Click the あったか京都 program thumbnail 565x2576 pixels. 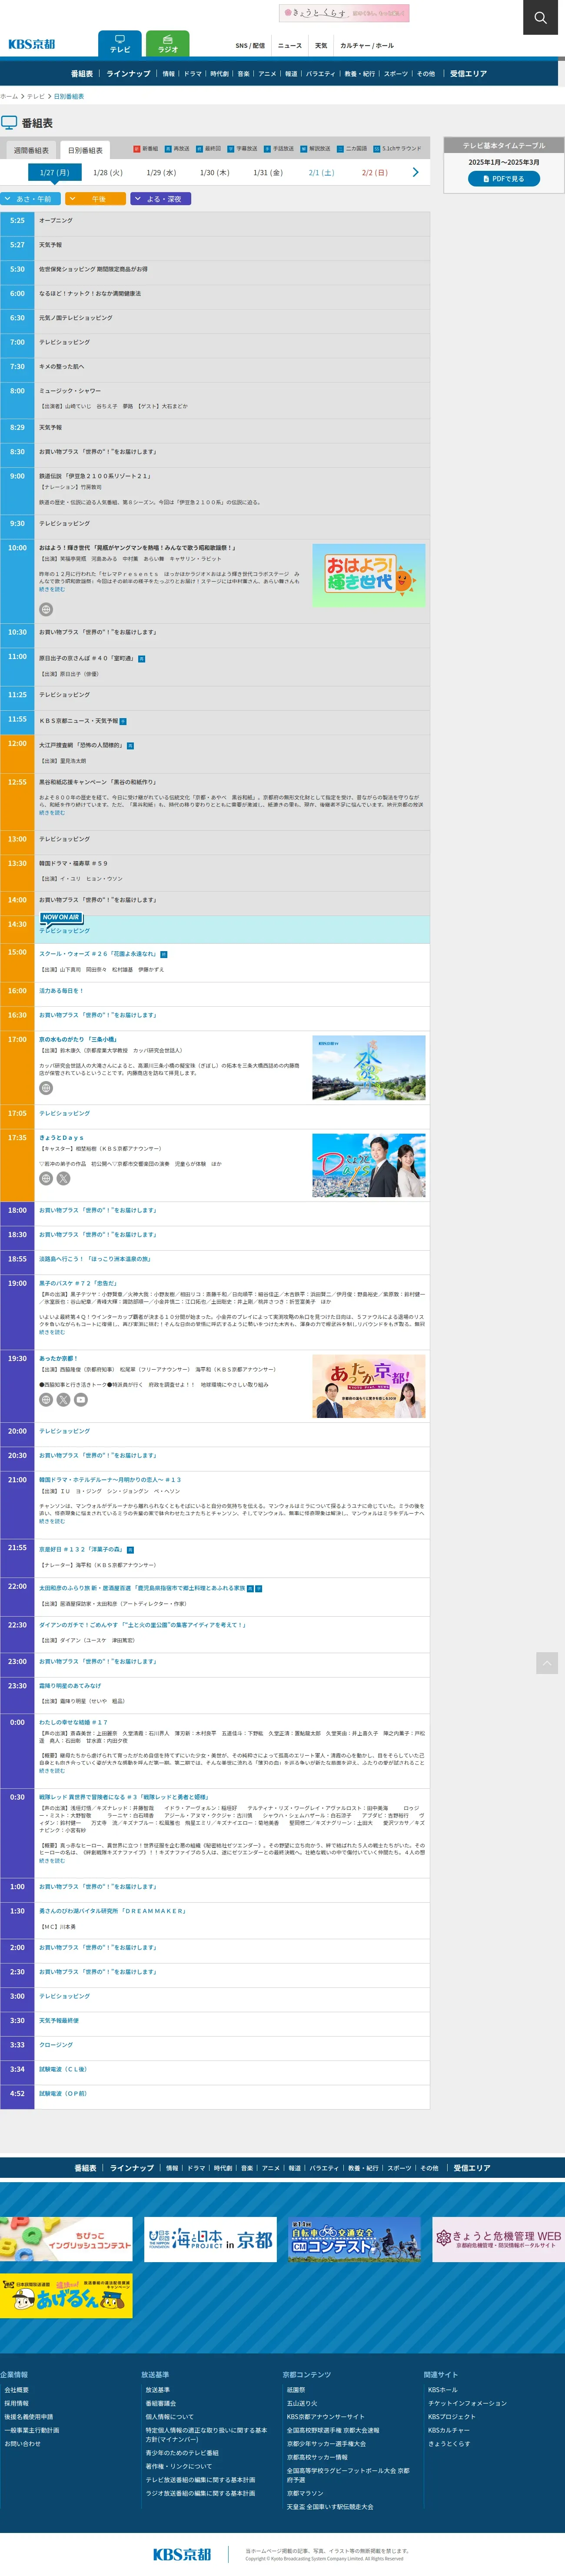[x=369, y=1386]
